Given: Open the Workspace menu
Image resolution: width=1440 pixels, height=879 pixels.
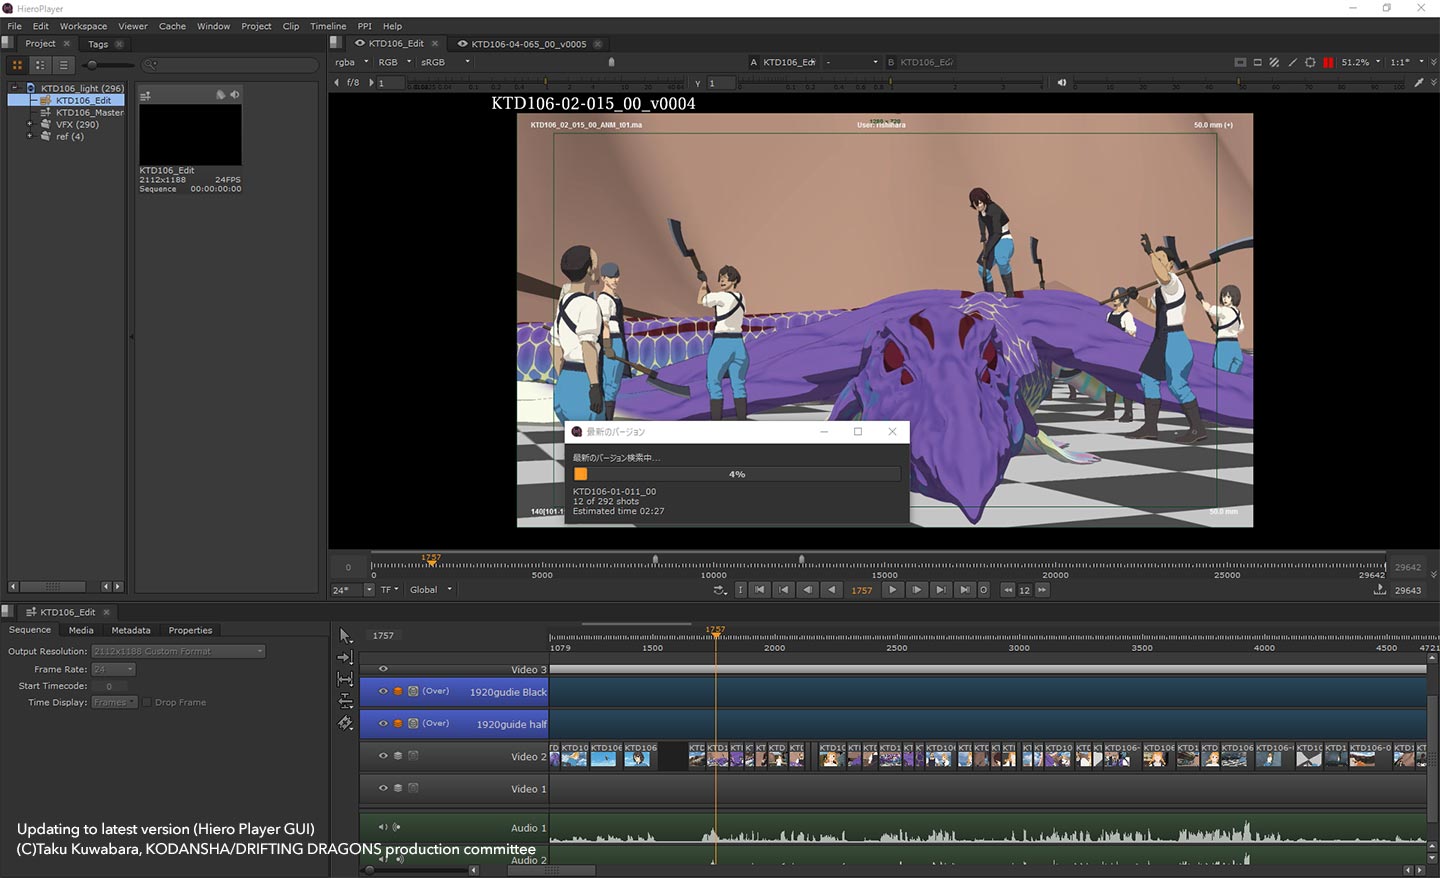Looking at the screenshot, I should click(83, 26).
